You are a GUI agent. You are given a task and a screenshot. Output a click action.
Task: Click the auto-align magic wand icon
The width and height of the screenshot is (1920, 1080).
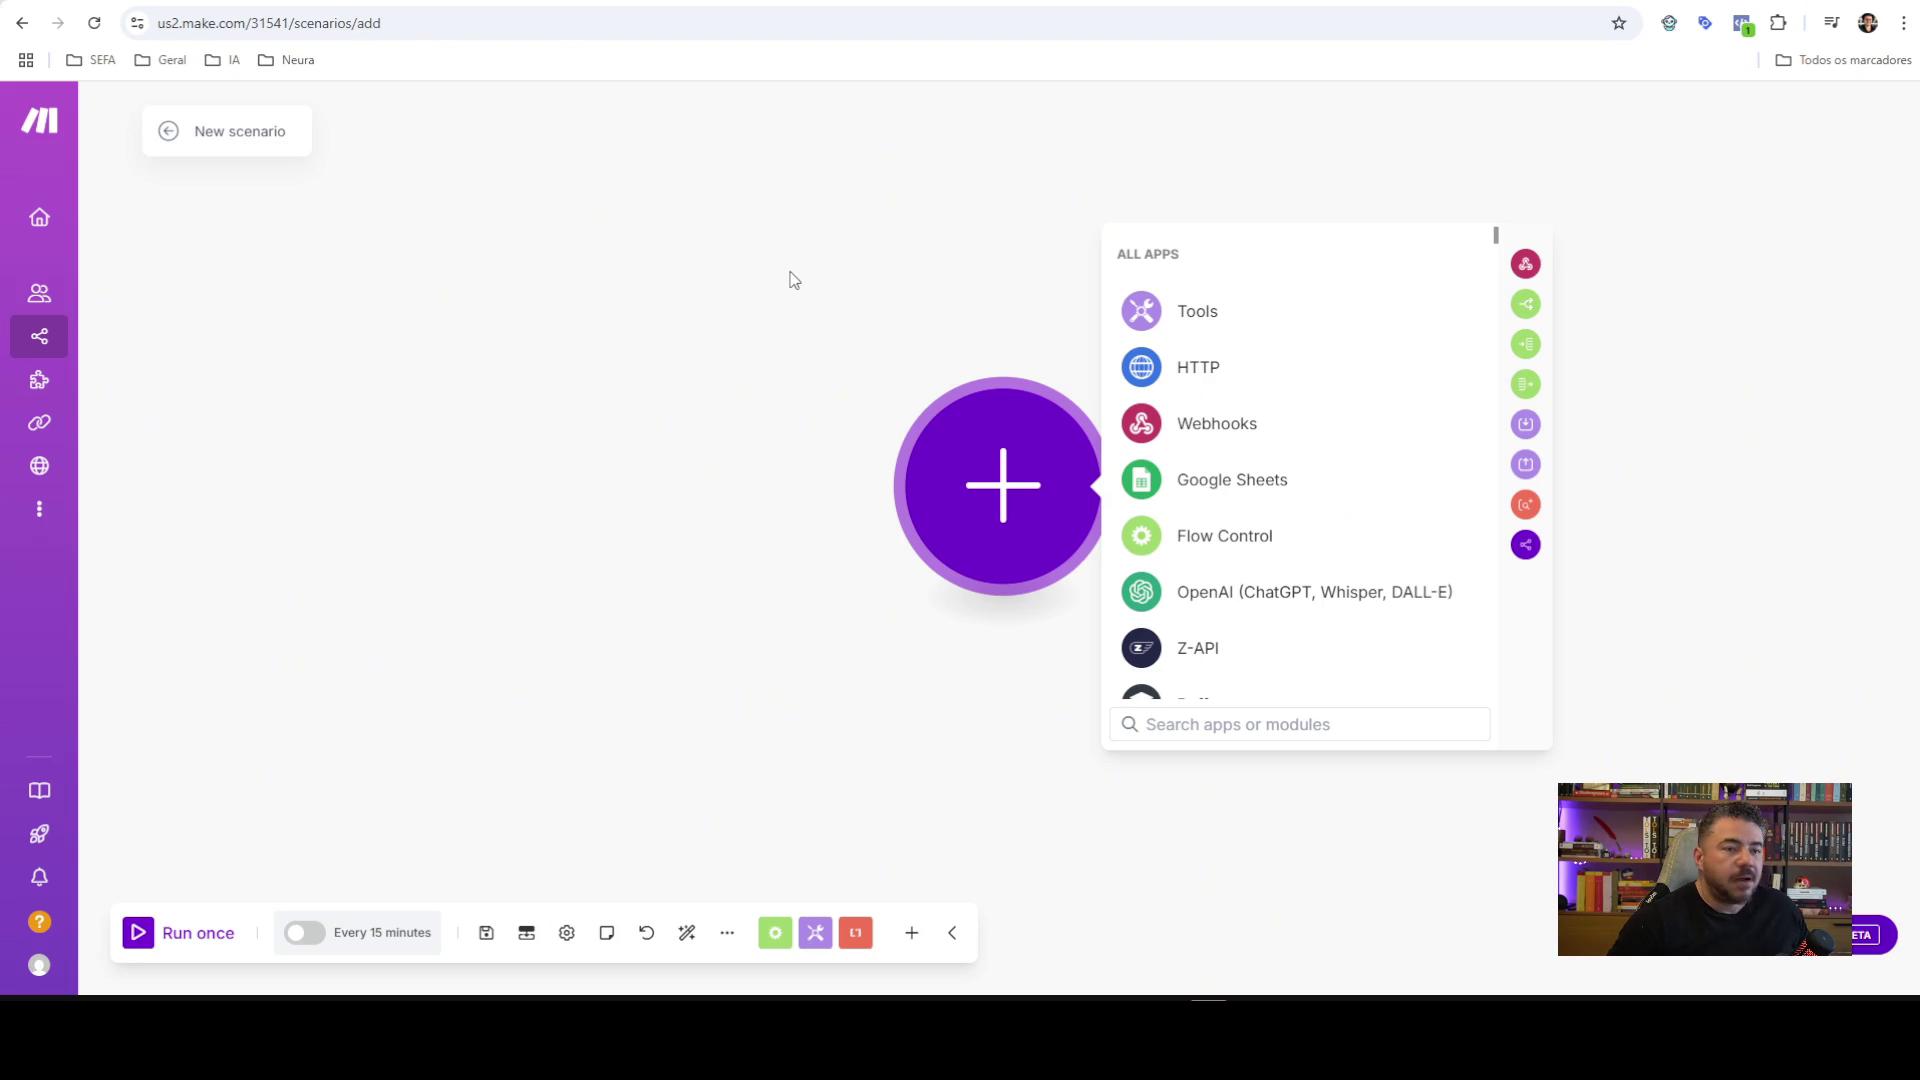coord(687,933)
